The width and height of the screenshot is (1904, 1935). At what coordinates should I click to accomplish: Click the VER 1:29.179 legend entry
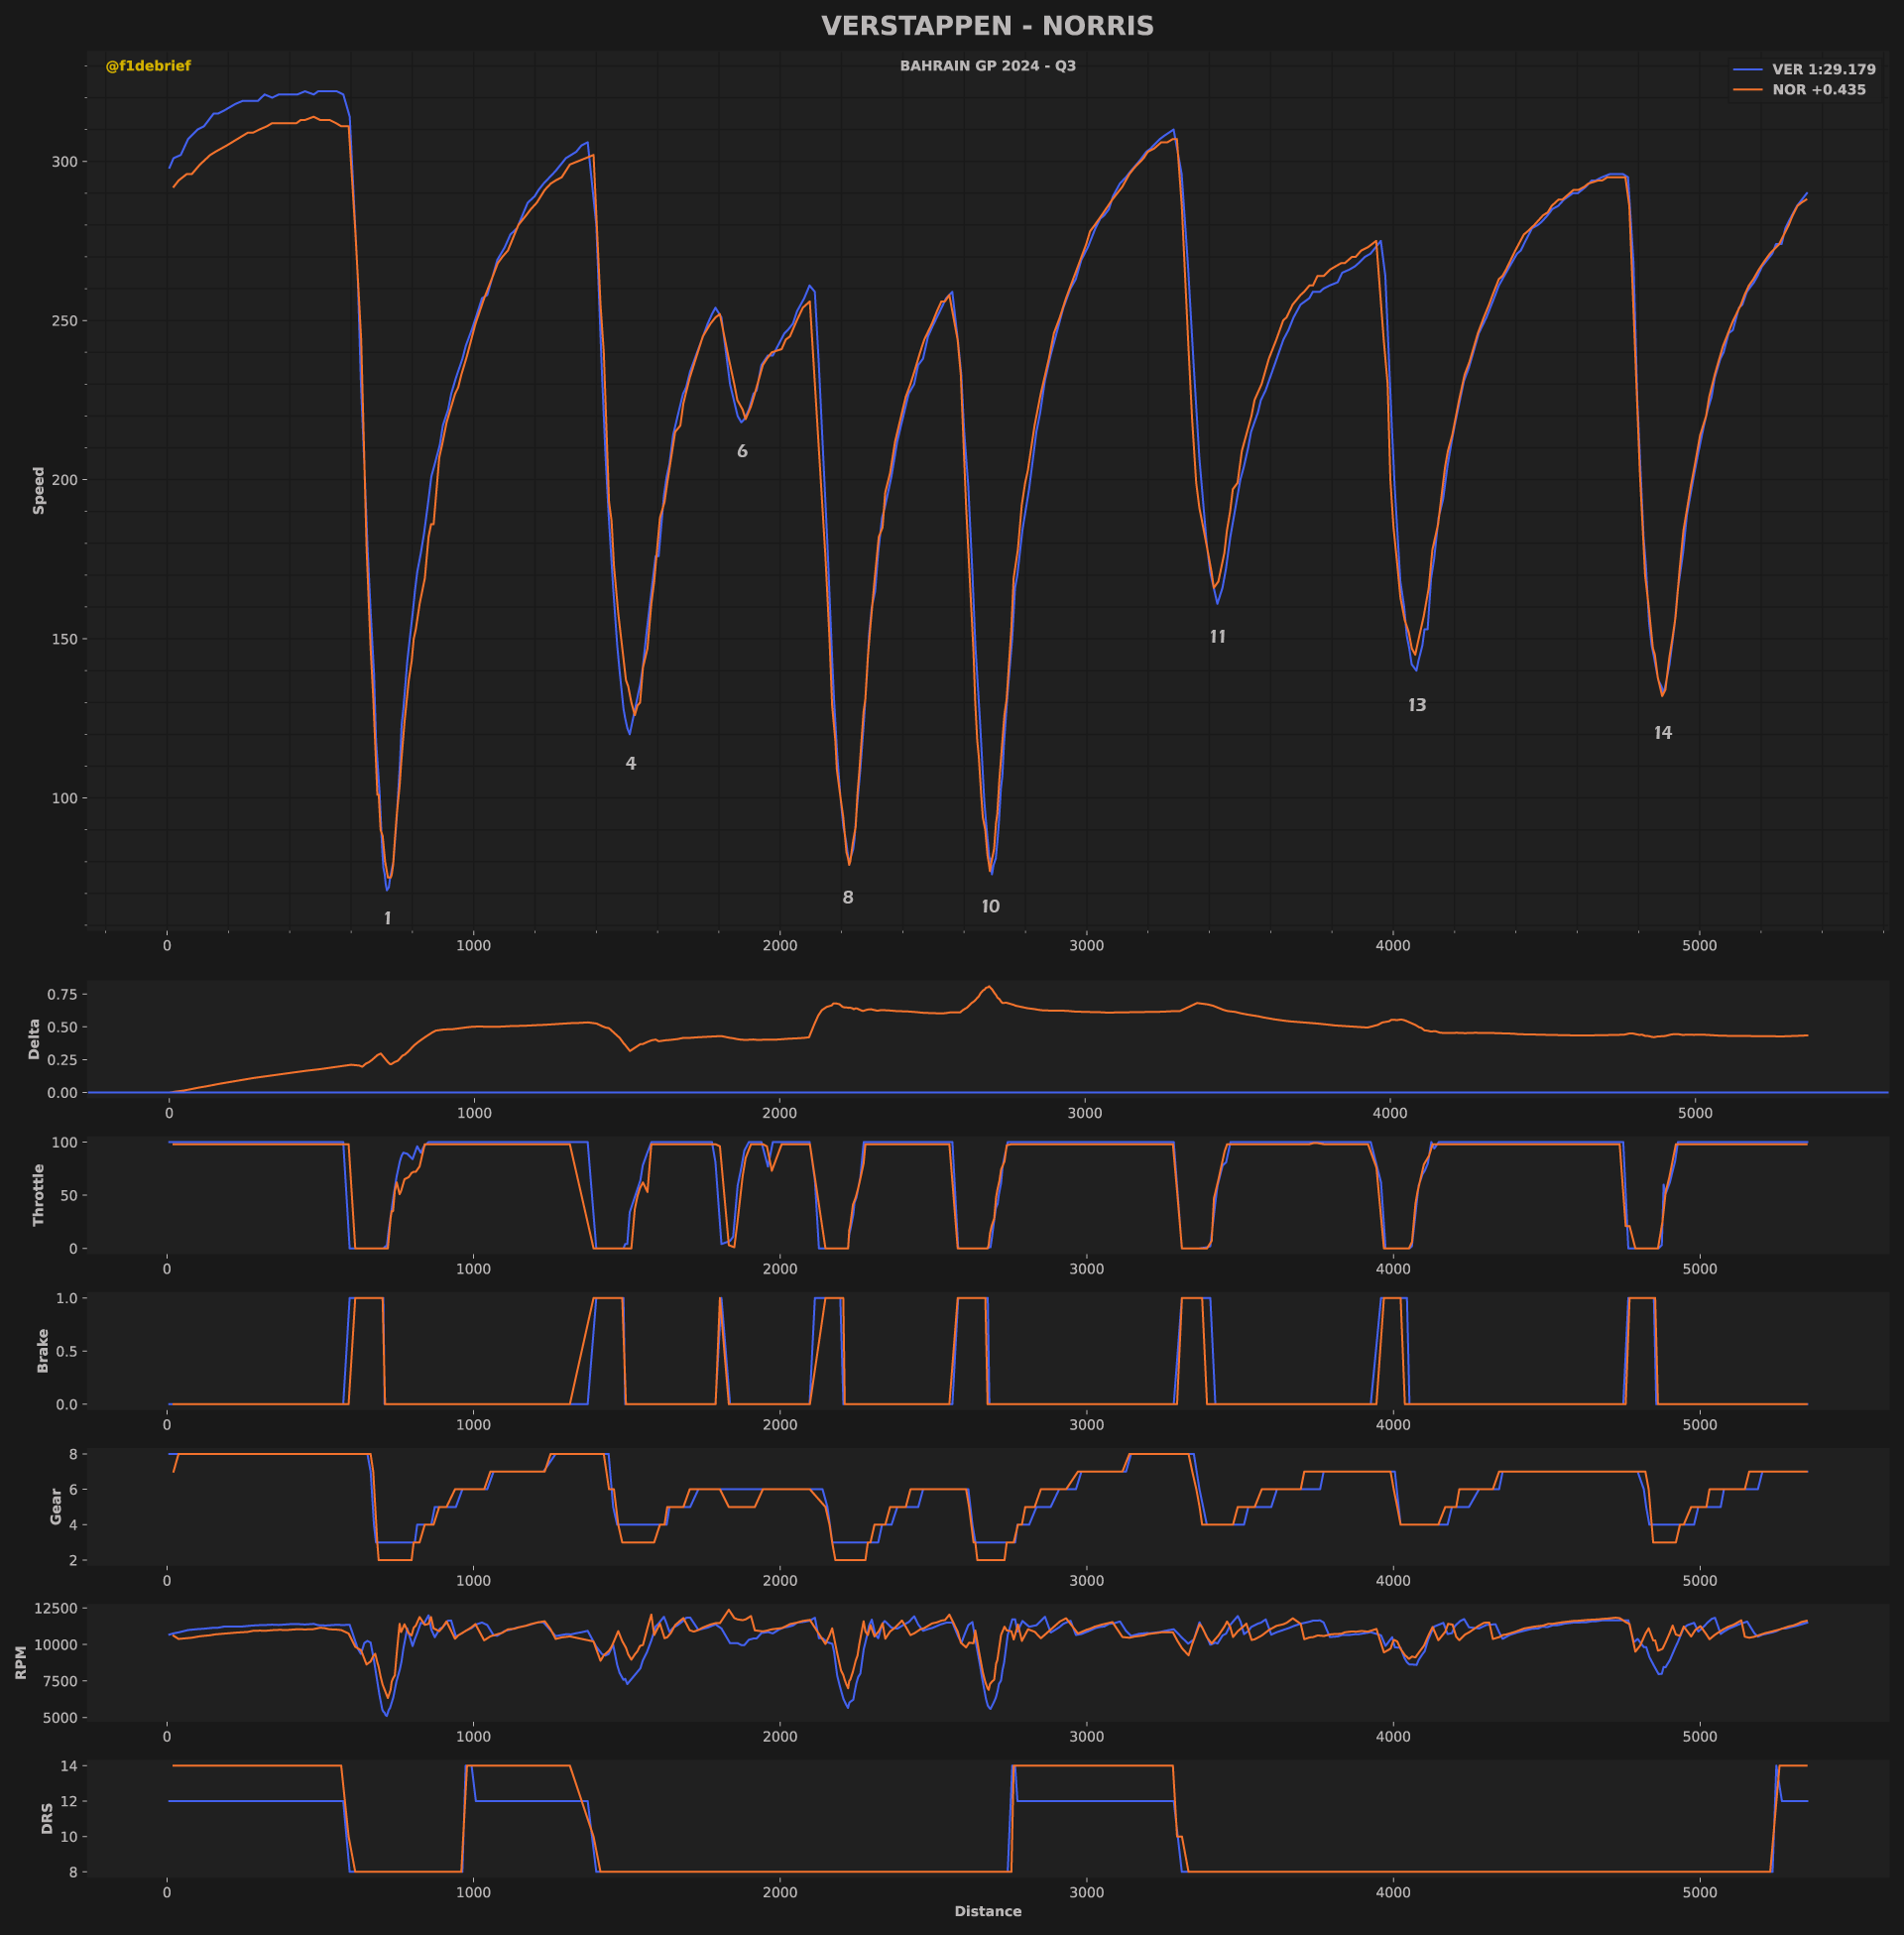1823,70
